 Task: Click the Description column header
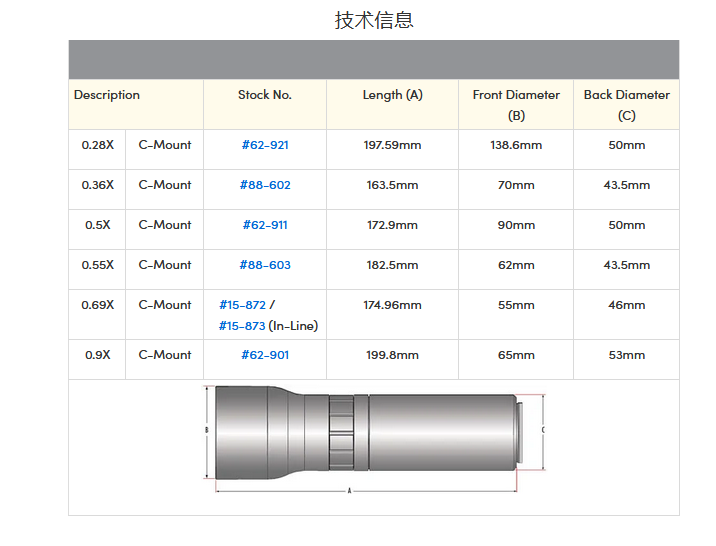tap(107, 95)
